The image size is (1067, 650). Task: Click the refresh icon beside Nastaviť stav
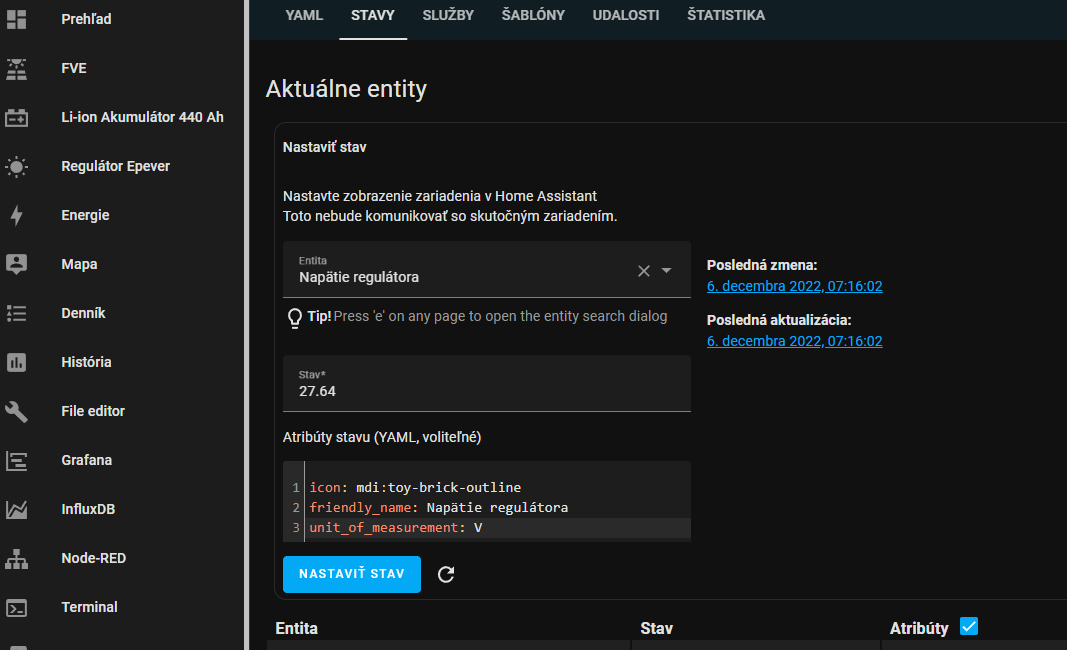pyautogui.click(x=447, y=574)
